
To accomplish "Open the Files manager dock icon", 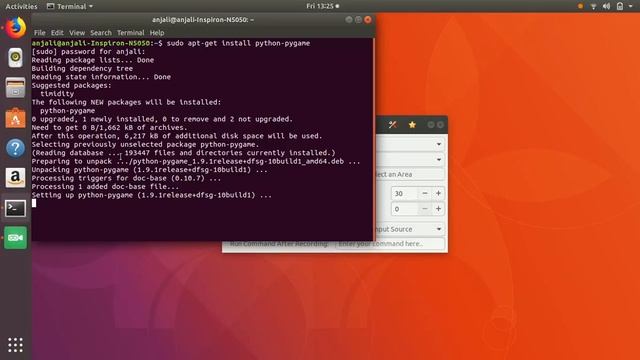I will pyautogui.click(x=16, y=88).
